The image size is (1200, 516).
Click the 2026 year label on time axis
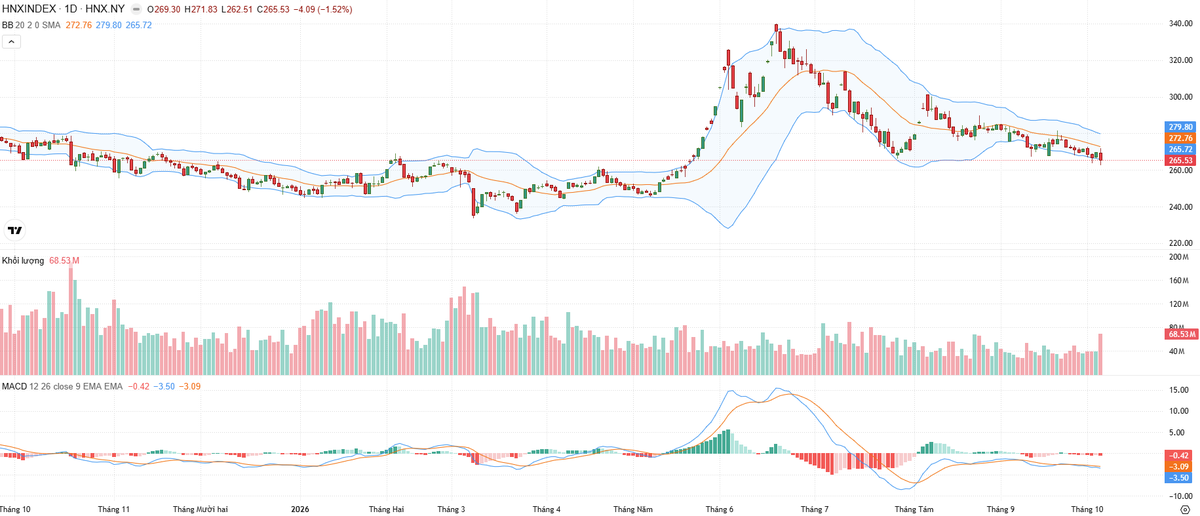pyautogui.click(x=301, y=509)
